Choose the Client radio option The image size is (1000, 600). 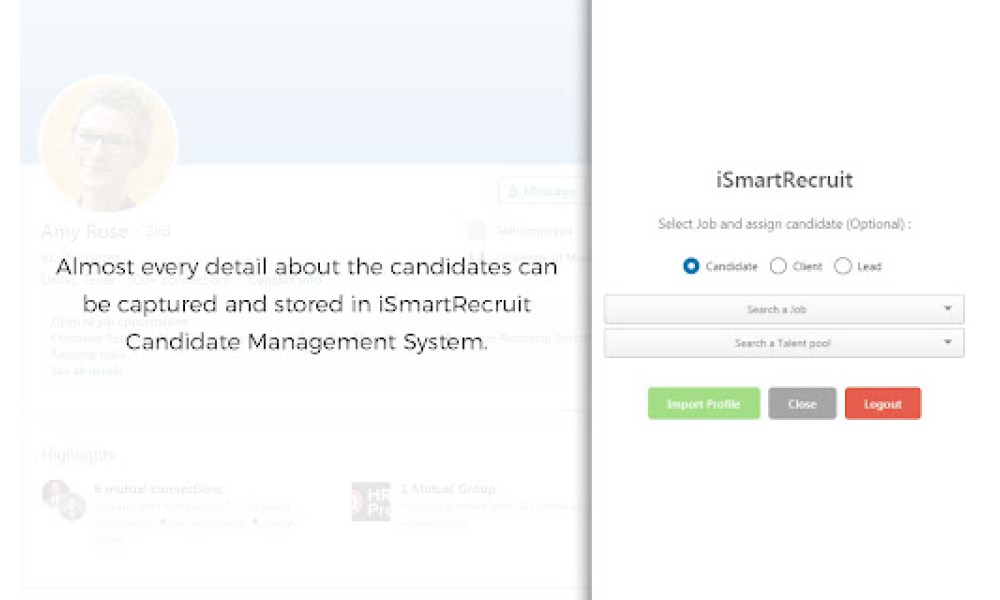[x=778, y=266]
